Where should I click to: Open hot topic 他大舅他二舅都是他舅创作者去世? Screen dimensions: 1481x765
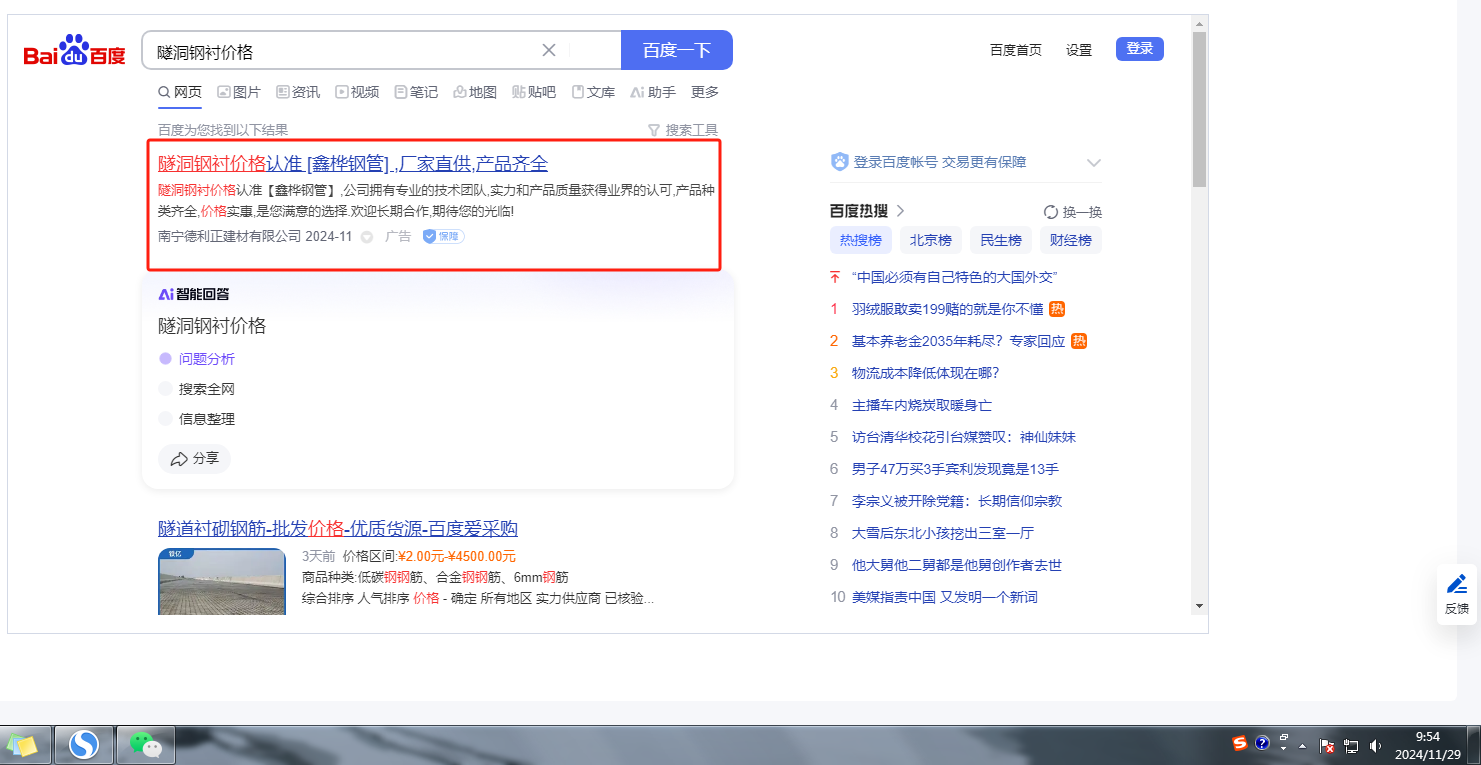(957, 565)
